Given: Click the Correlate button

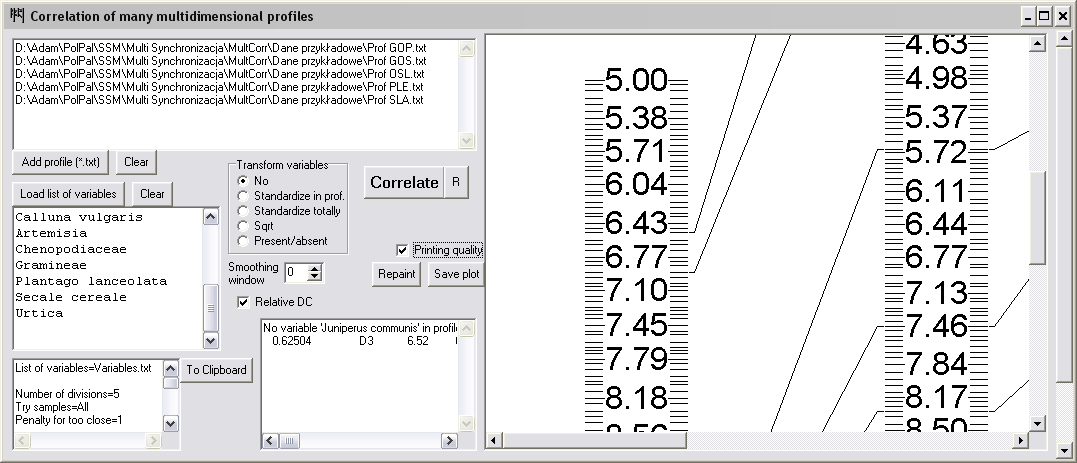Looking at the screenshot, I should 404,182.
